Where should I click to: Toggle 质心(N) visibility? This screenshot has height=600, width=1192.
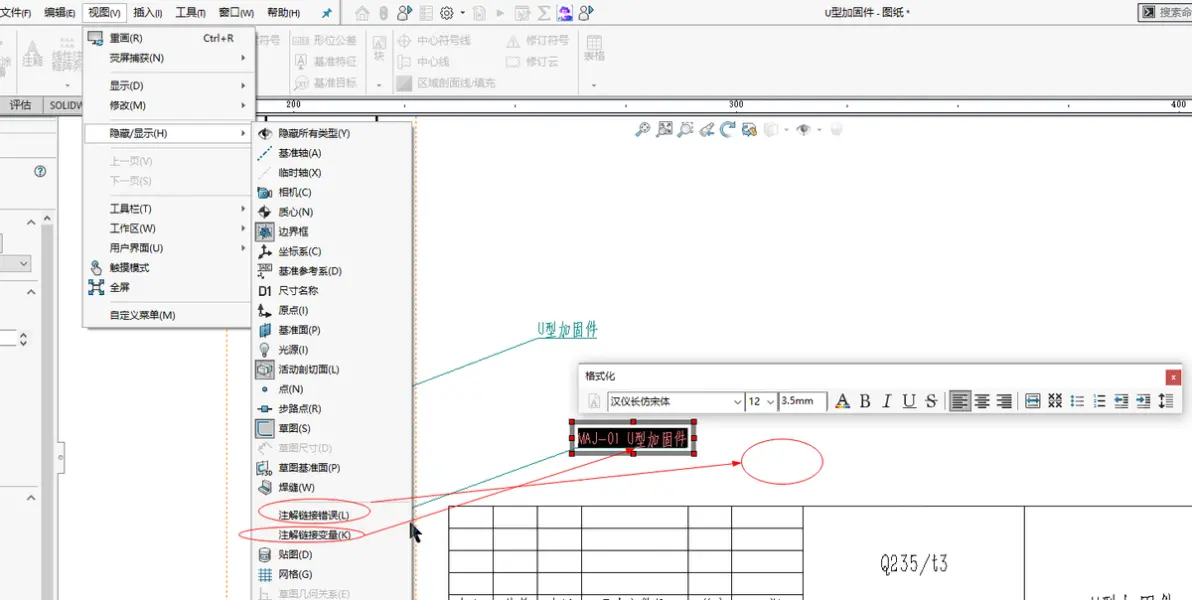pos(332,212)
